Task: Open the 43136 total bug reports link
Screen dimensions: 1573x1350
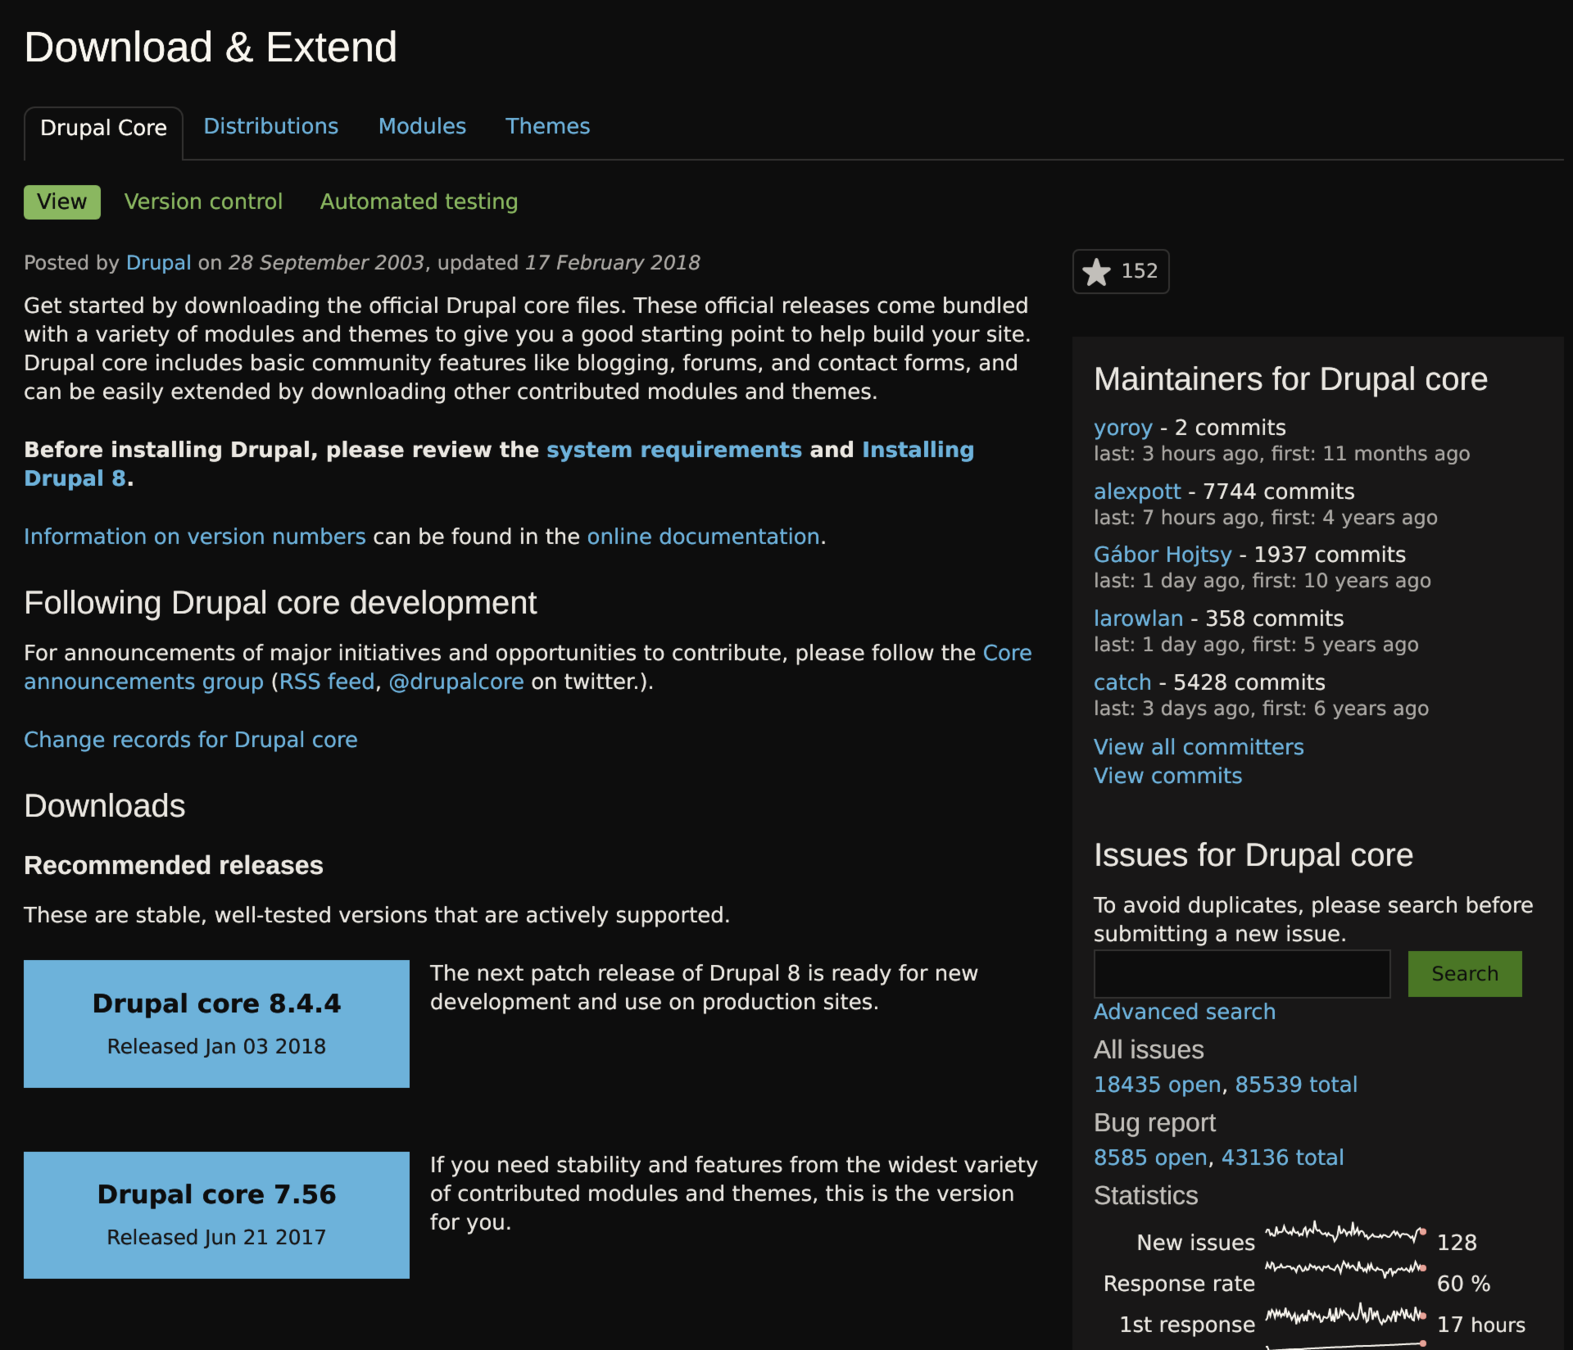Action: pos(1282,1158)
